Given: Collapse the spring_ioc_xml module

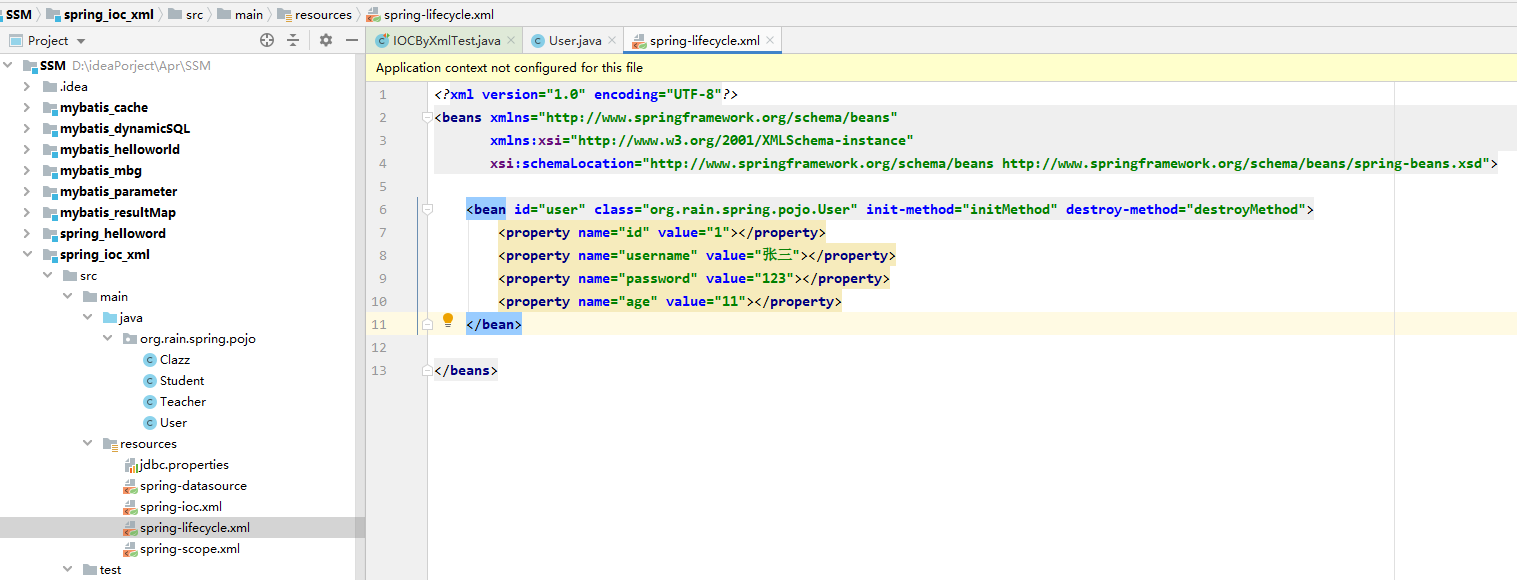Looking at the screenshot, I should 28,255.
